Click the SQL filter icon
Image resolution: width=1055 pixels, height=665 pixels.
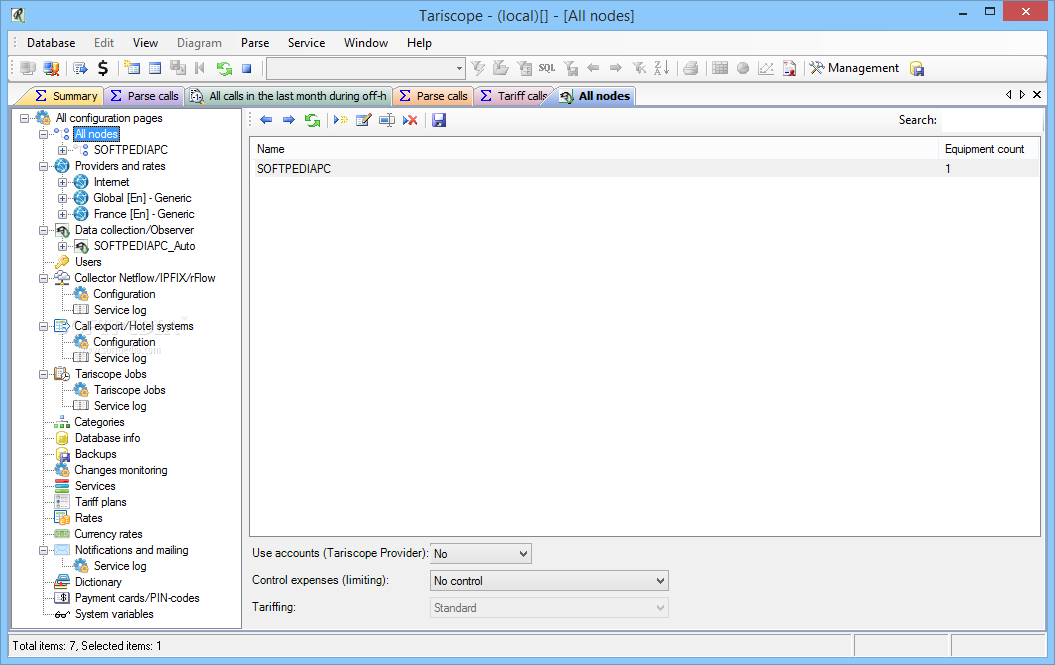pos(547,68)
